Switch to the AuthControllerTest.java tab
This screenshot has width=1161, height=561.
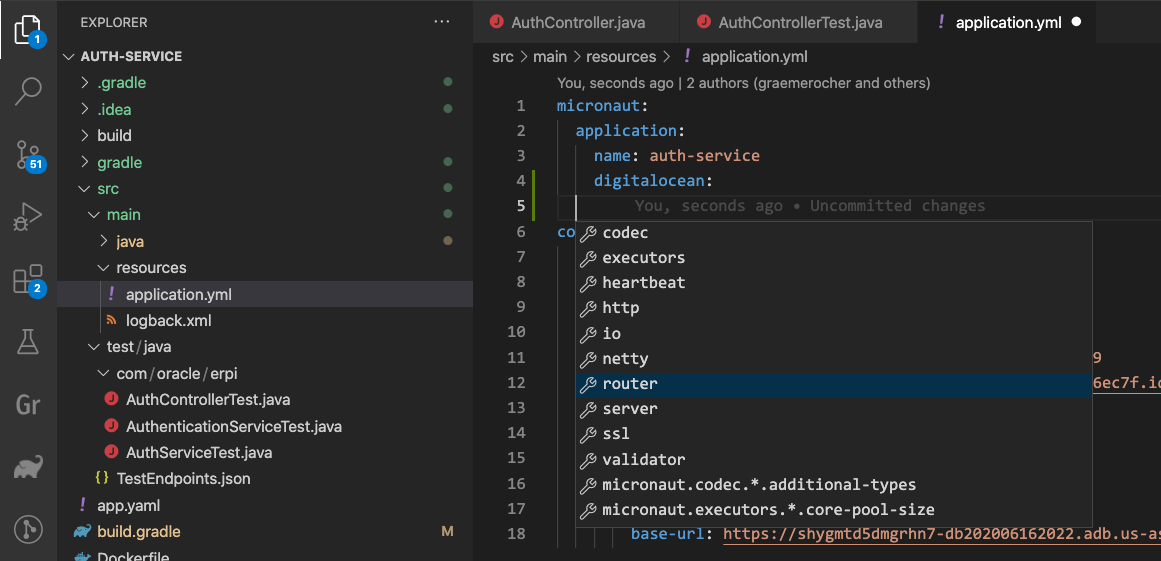[x=799, y=22]
